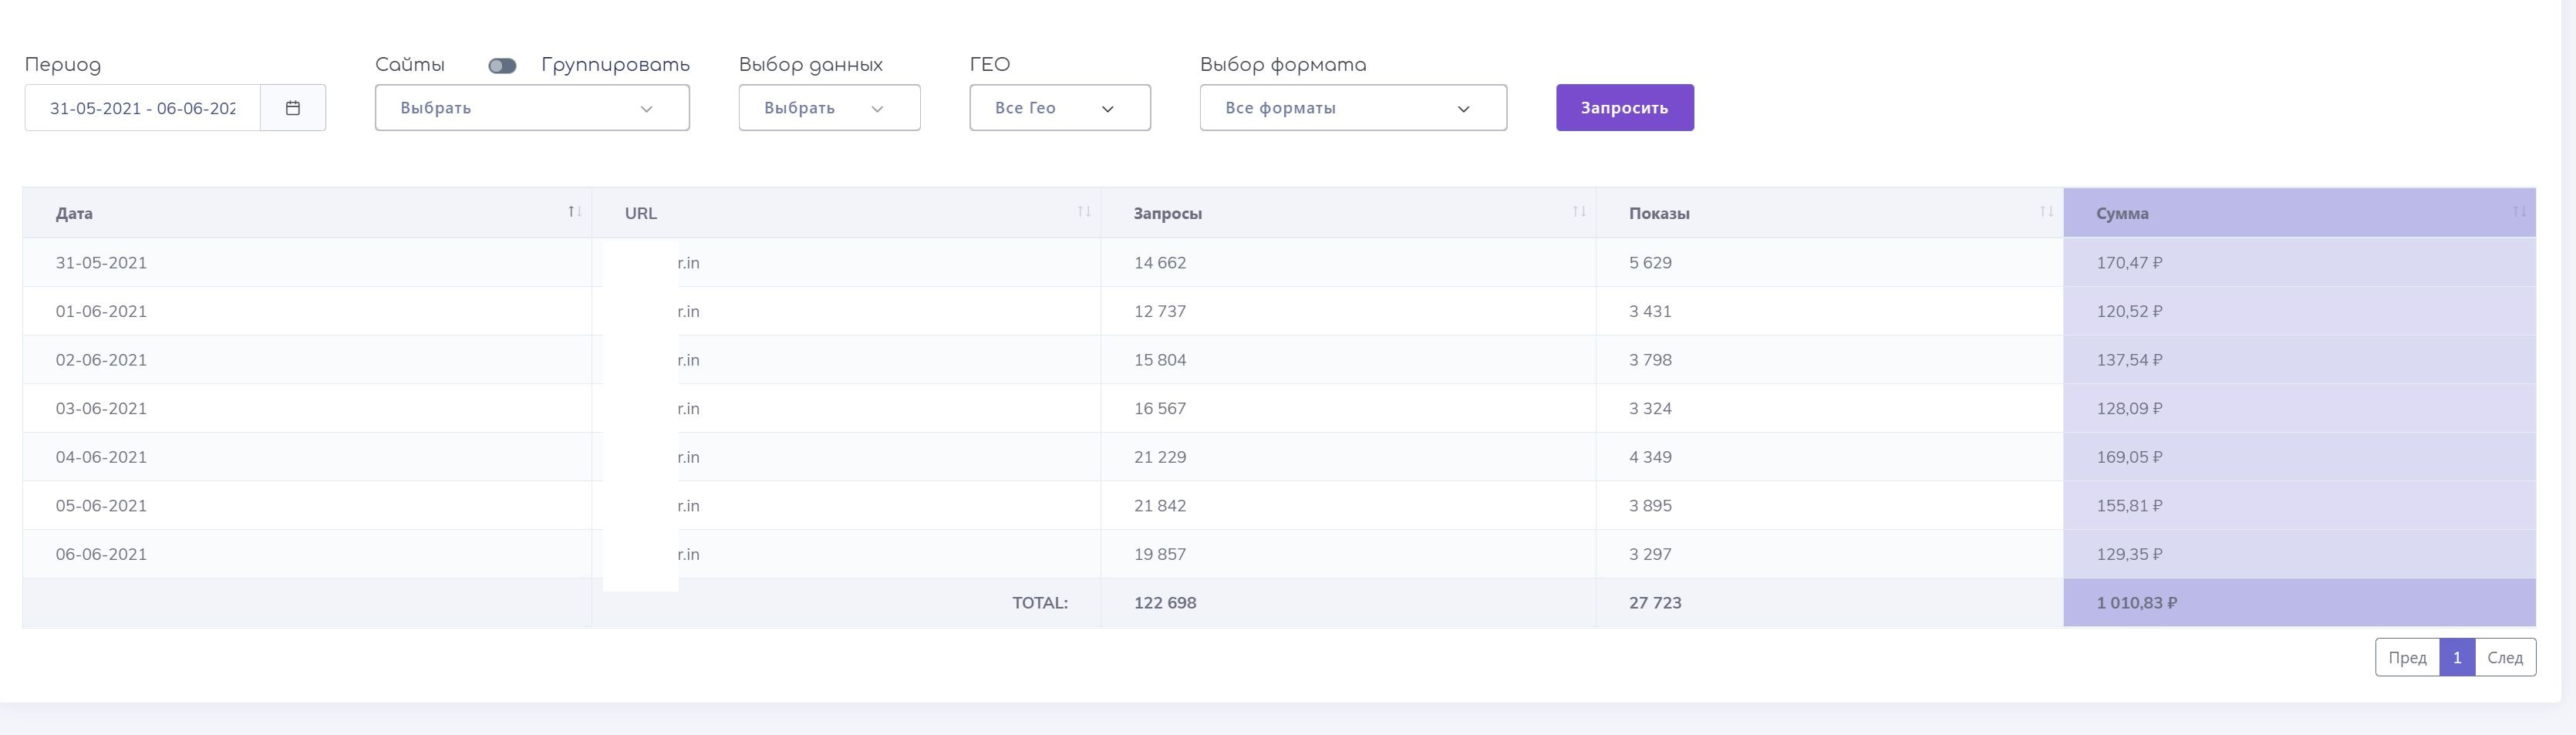Sort table by Дата column arrows
This screenshot has width=2576, height=735.
pyautogui.click(x=574, y=212)
